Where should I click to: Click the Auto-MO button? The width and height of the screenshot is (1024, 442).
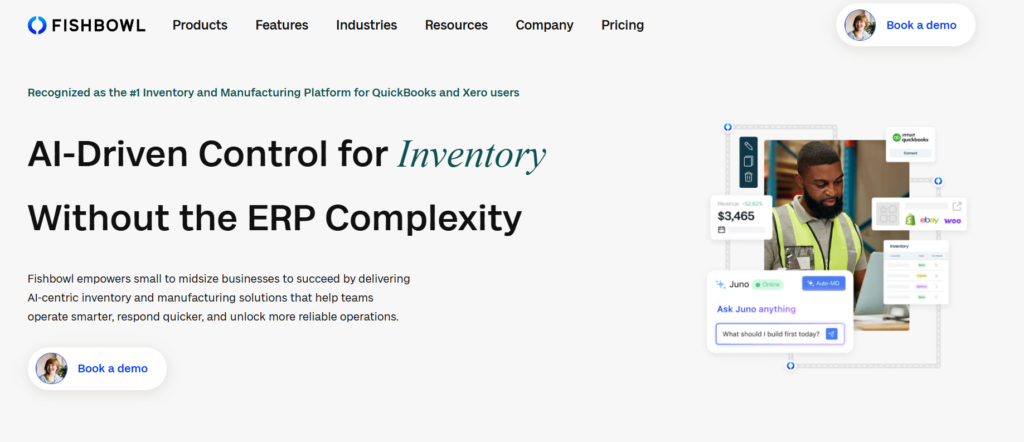(824, 284)
